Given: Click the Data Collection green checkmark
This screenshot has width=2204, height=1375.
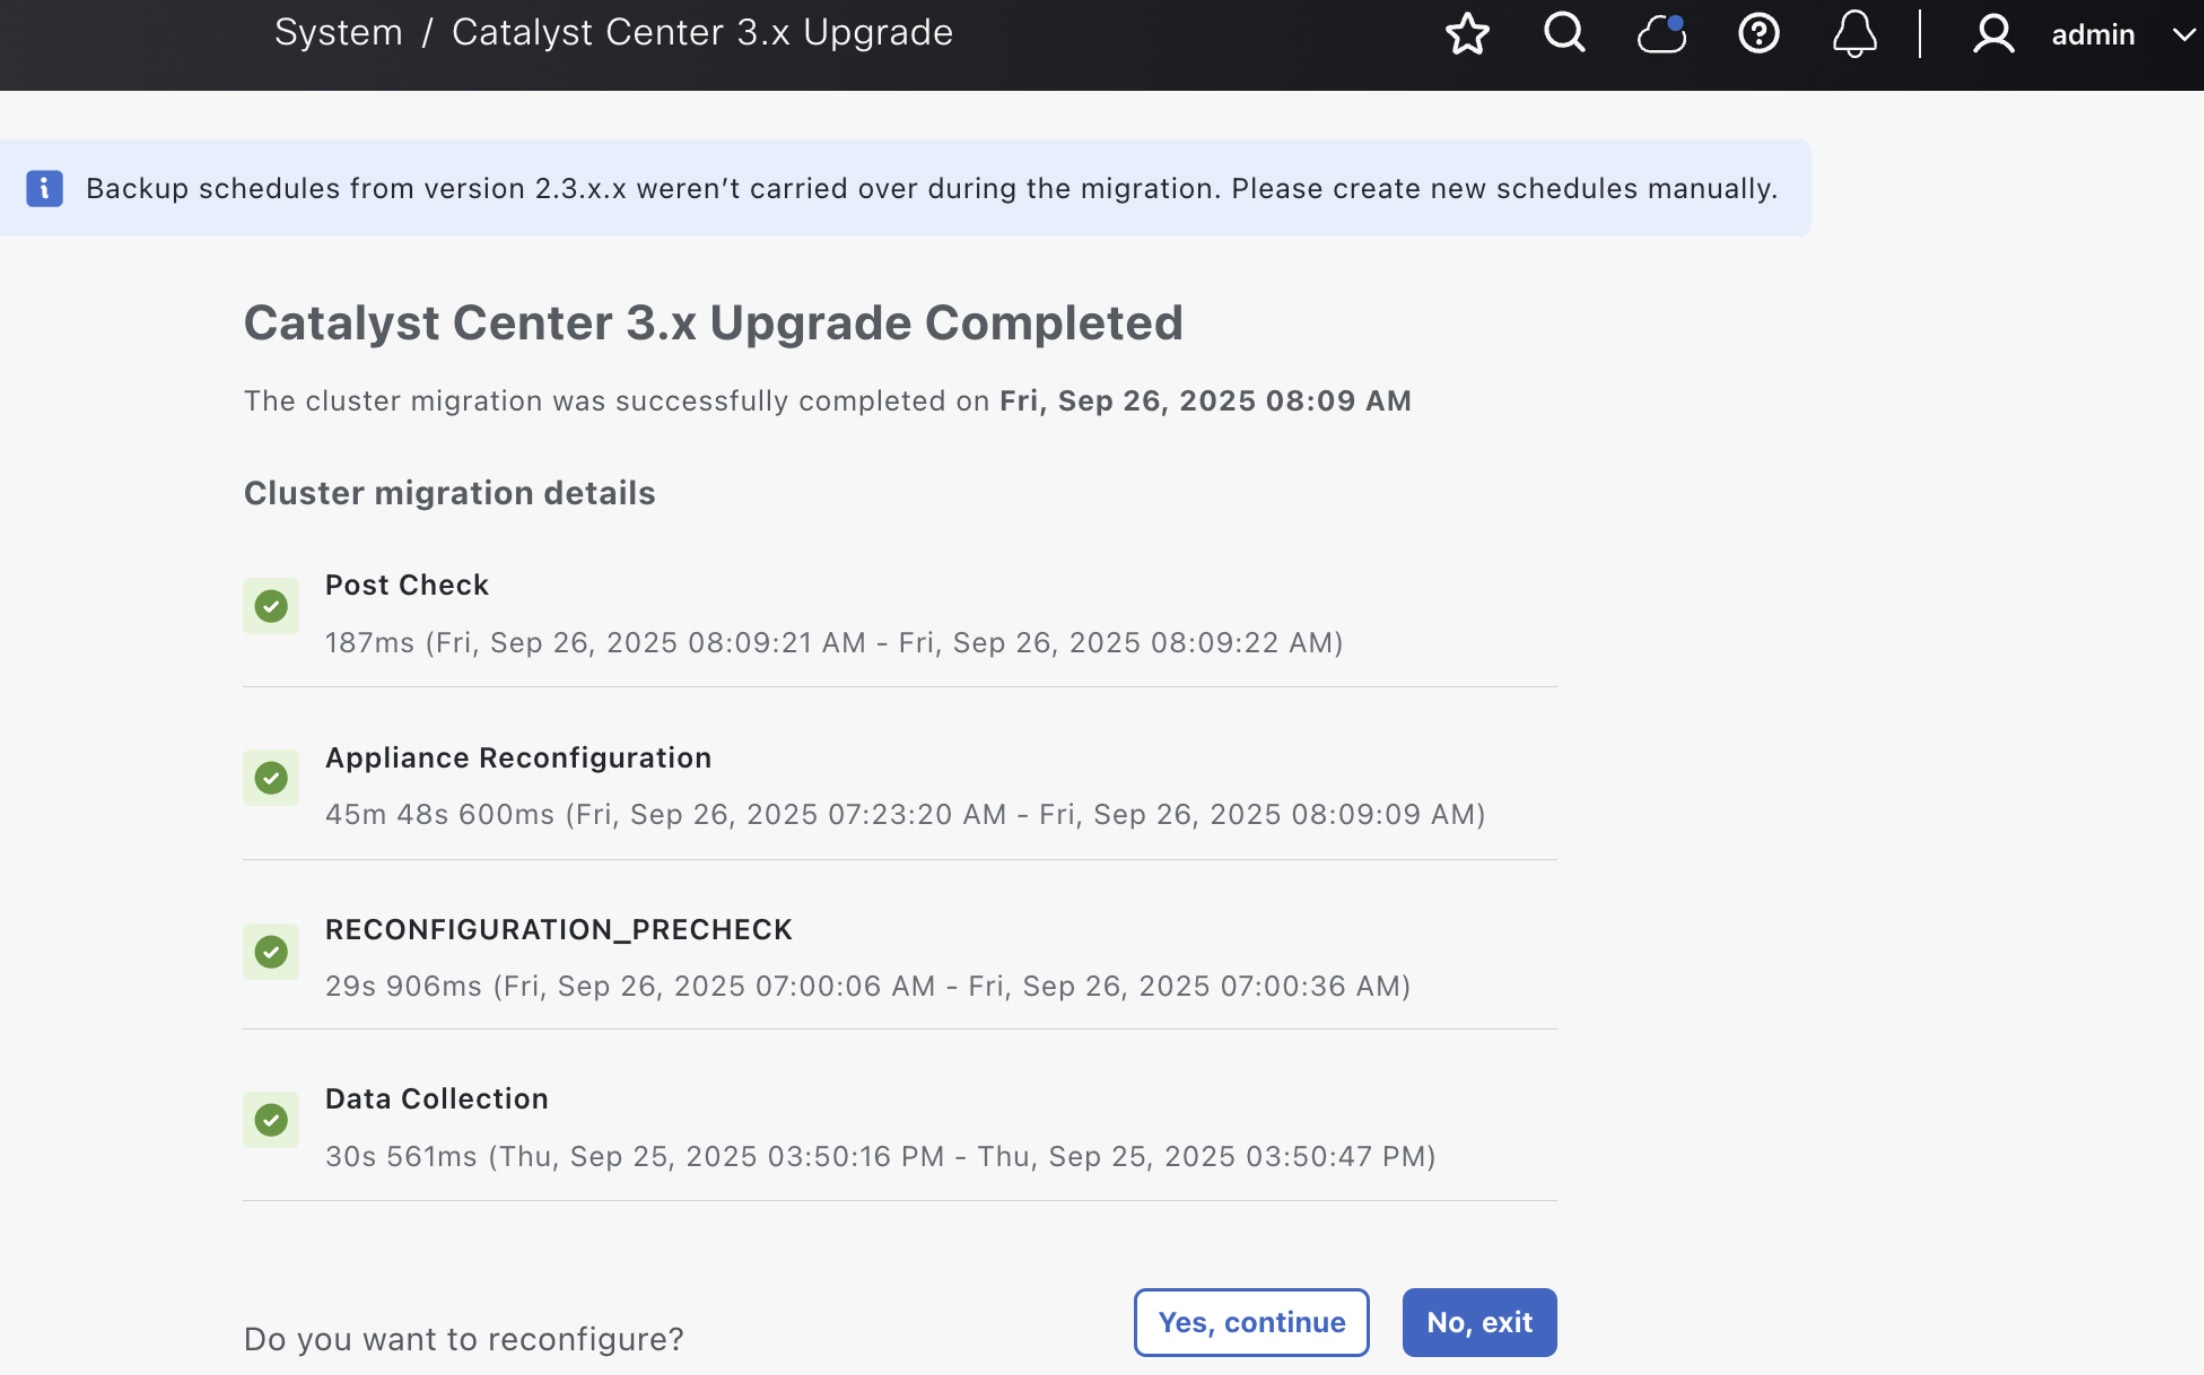Looking at the screenshot, I should tap(271, 1120).
